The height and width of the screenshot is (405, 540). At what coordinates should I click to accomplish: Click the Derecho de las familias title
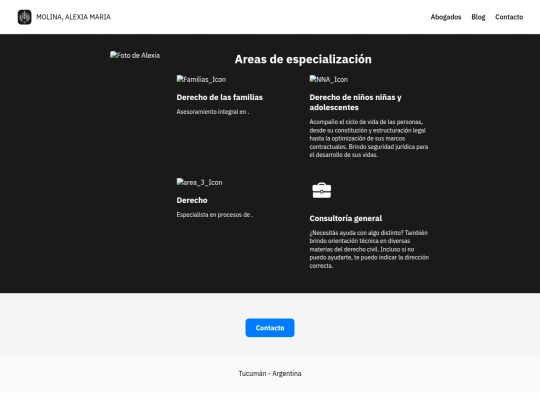click(220, 97)
